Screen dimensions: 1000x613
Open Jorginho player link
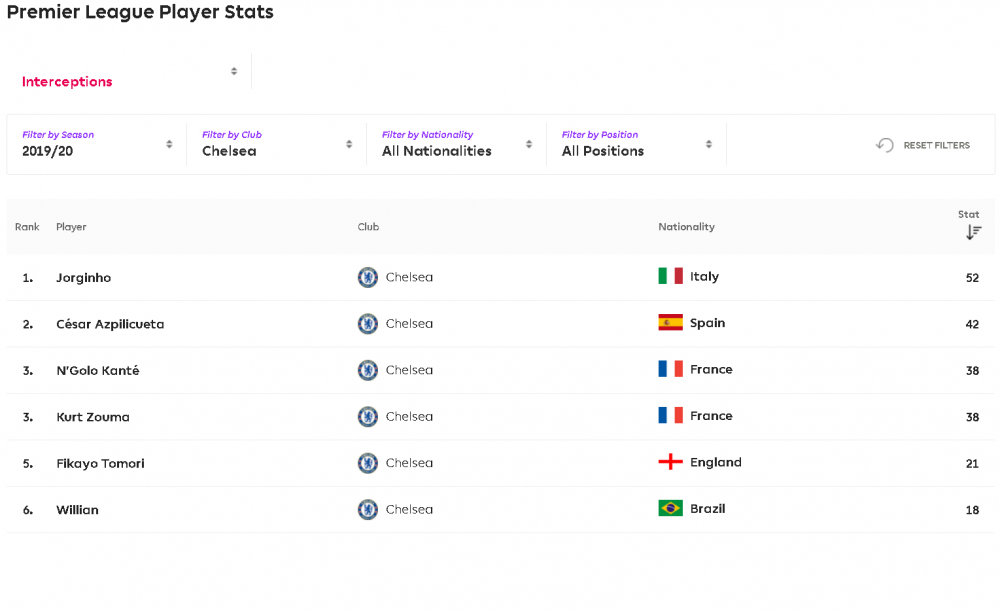click(x=84, y=277)
